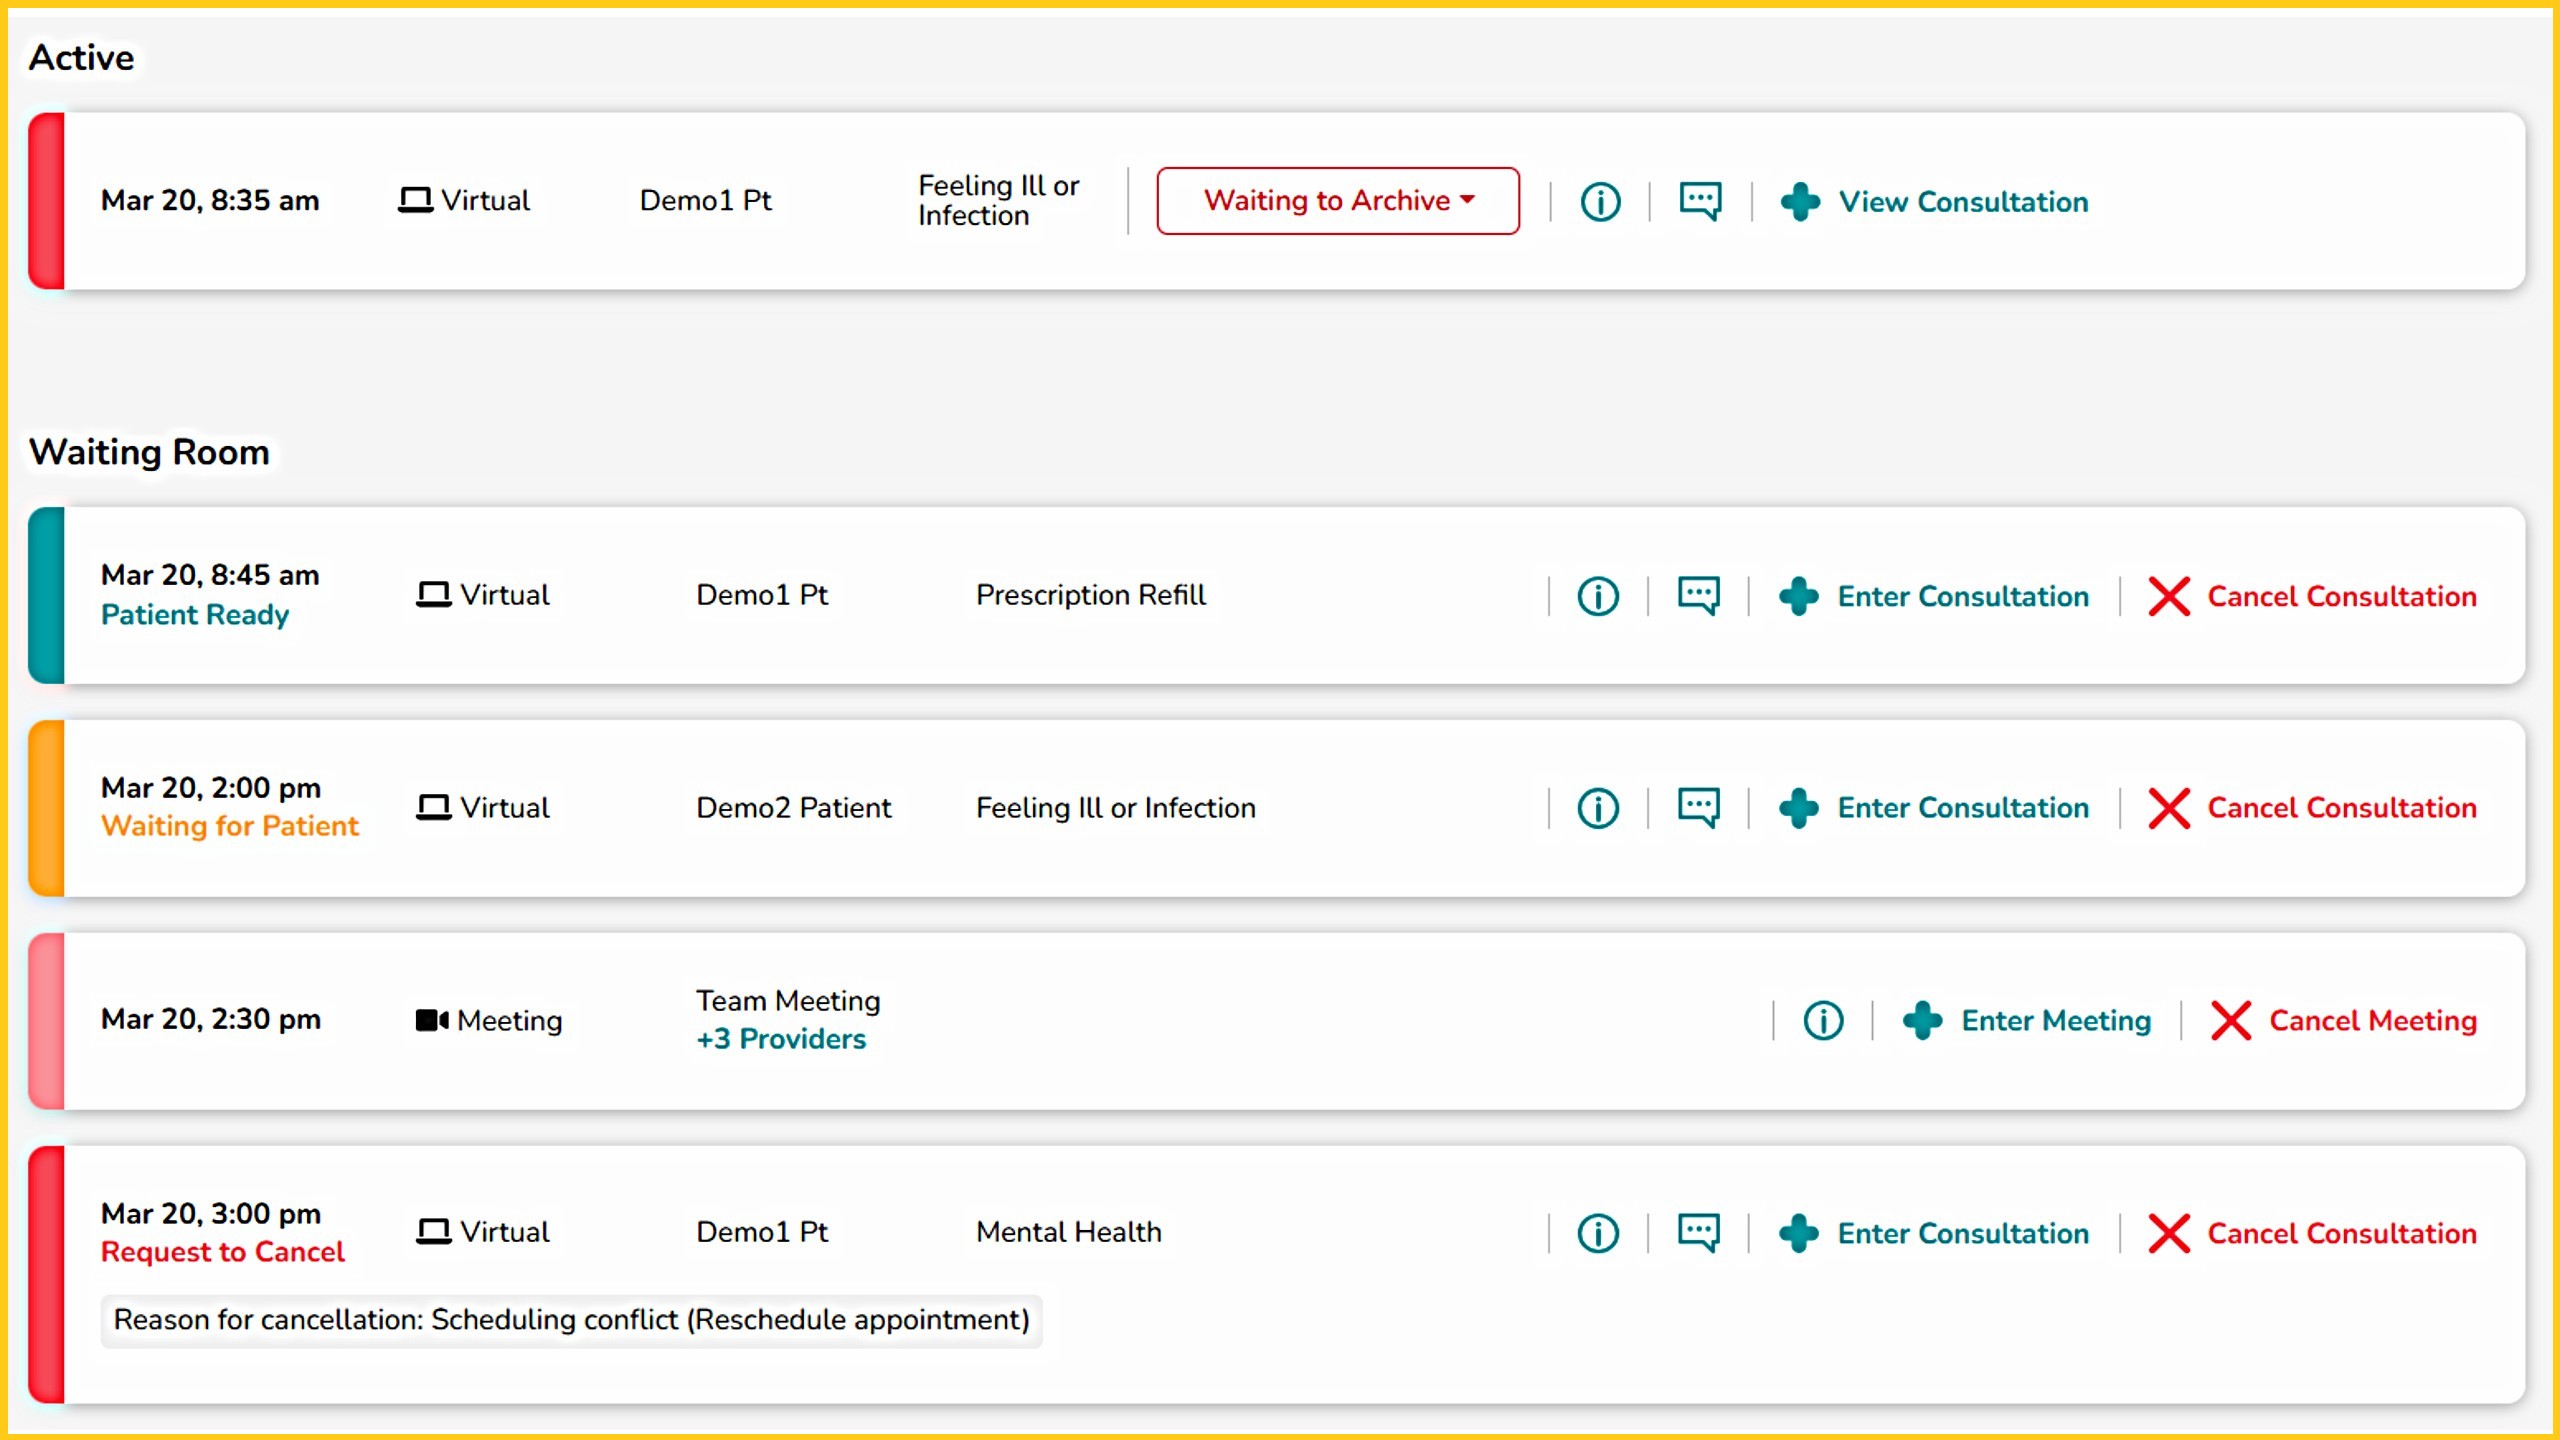Open chat icon for Active consultation
2560x1440 pixels.
1700,201
